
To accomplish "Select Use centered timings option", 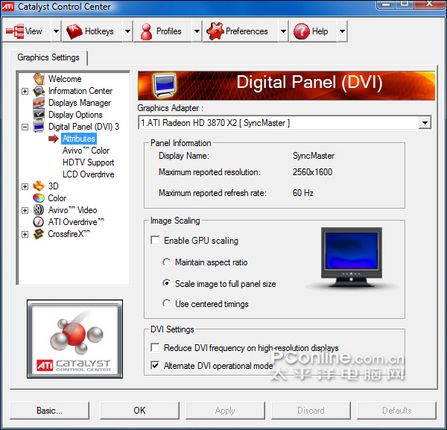I will [166, 303].
